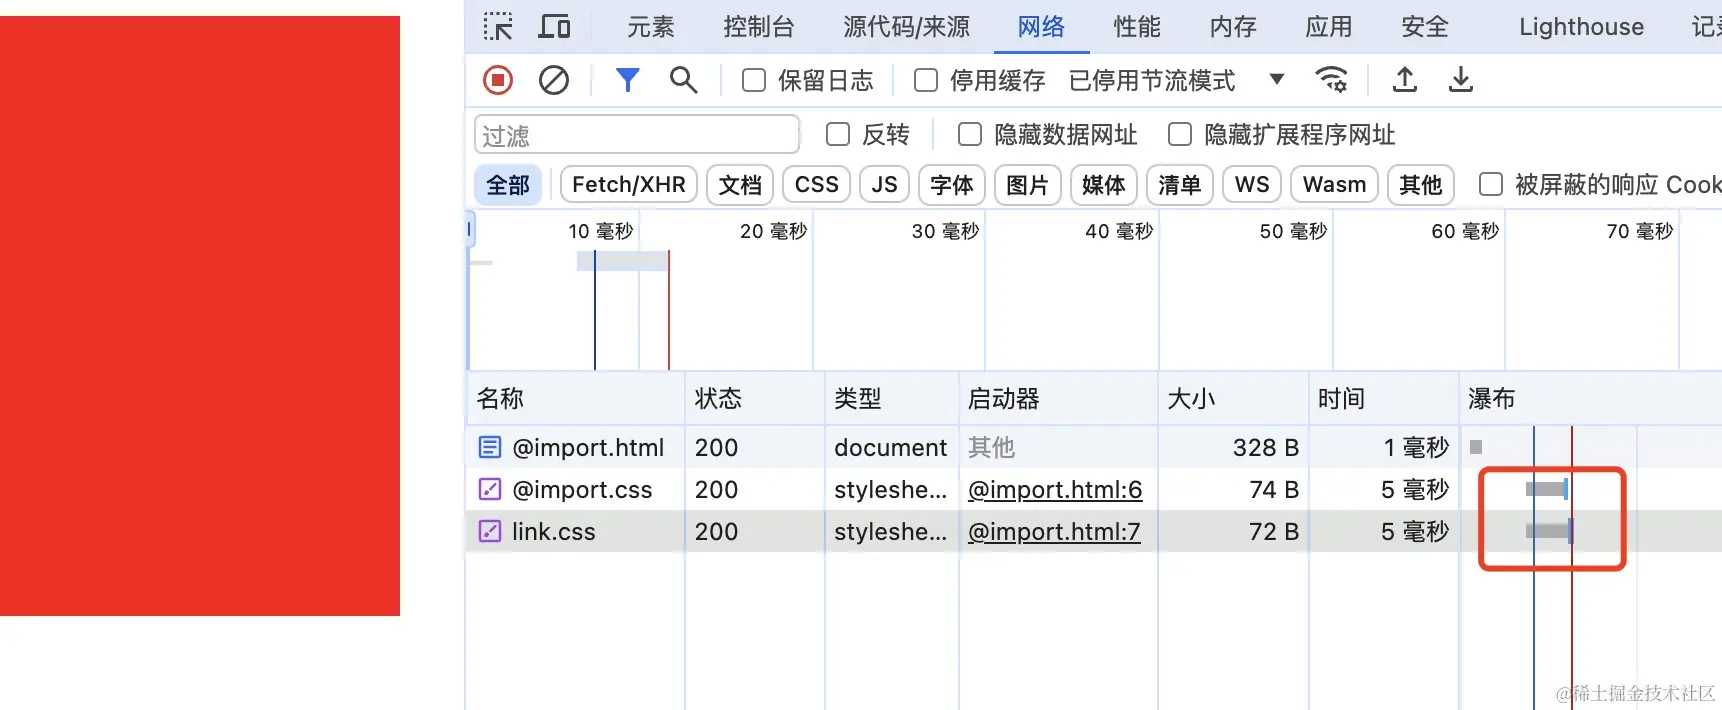
Task: Filter requests by CSS
Action: click(x=817, y=185)
